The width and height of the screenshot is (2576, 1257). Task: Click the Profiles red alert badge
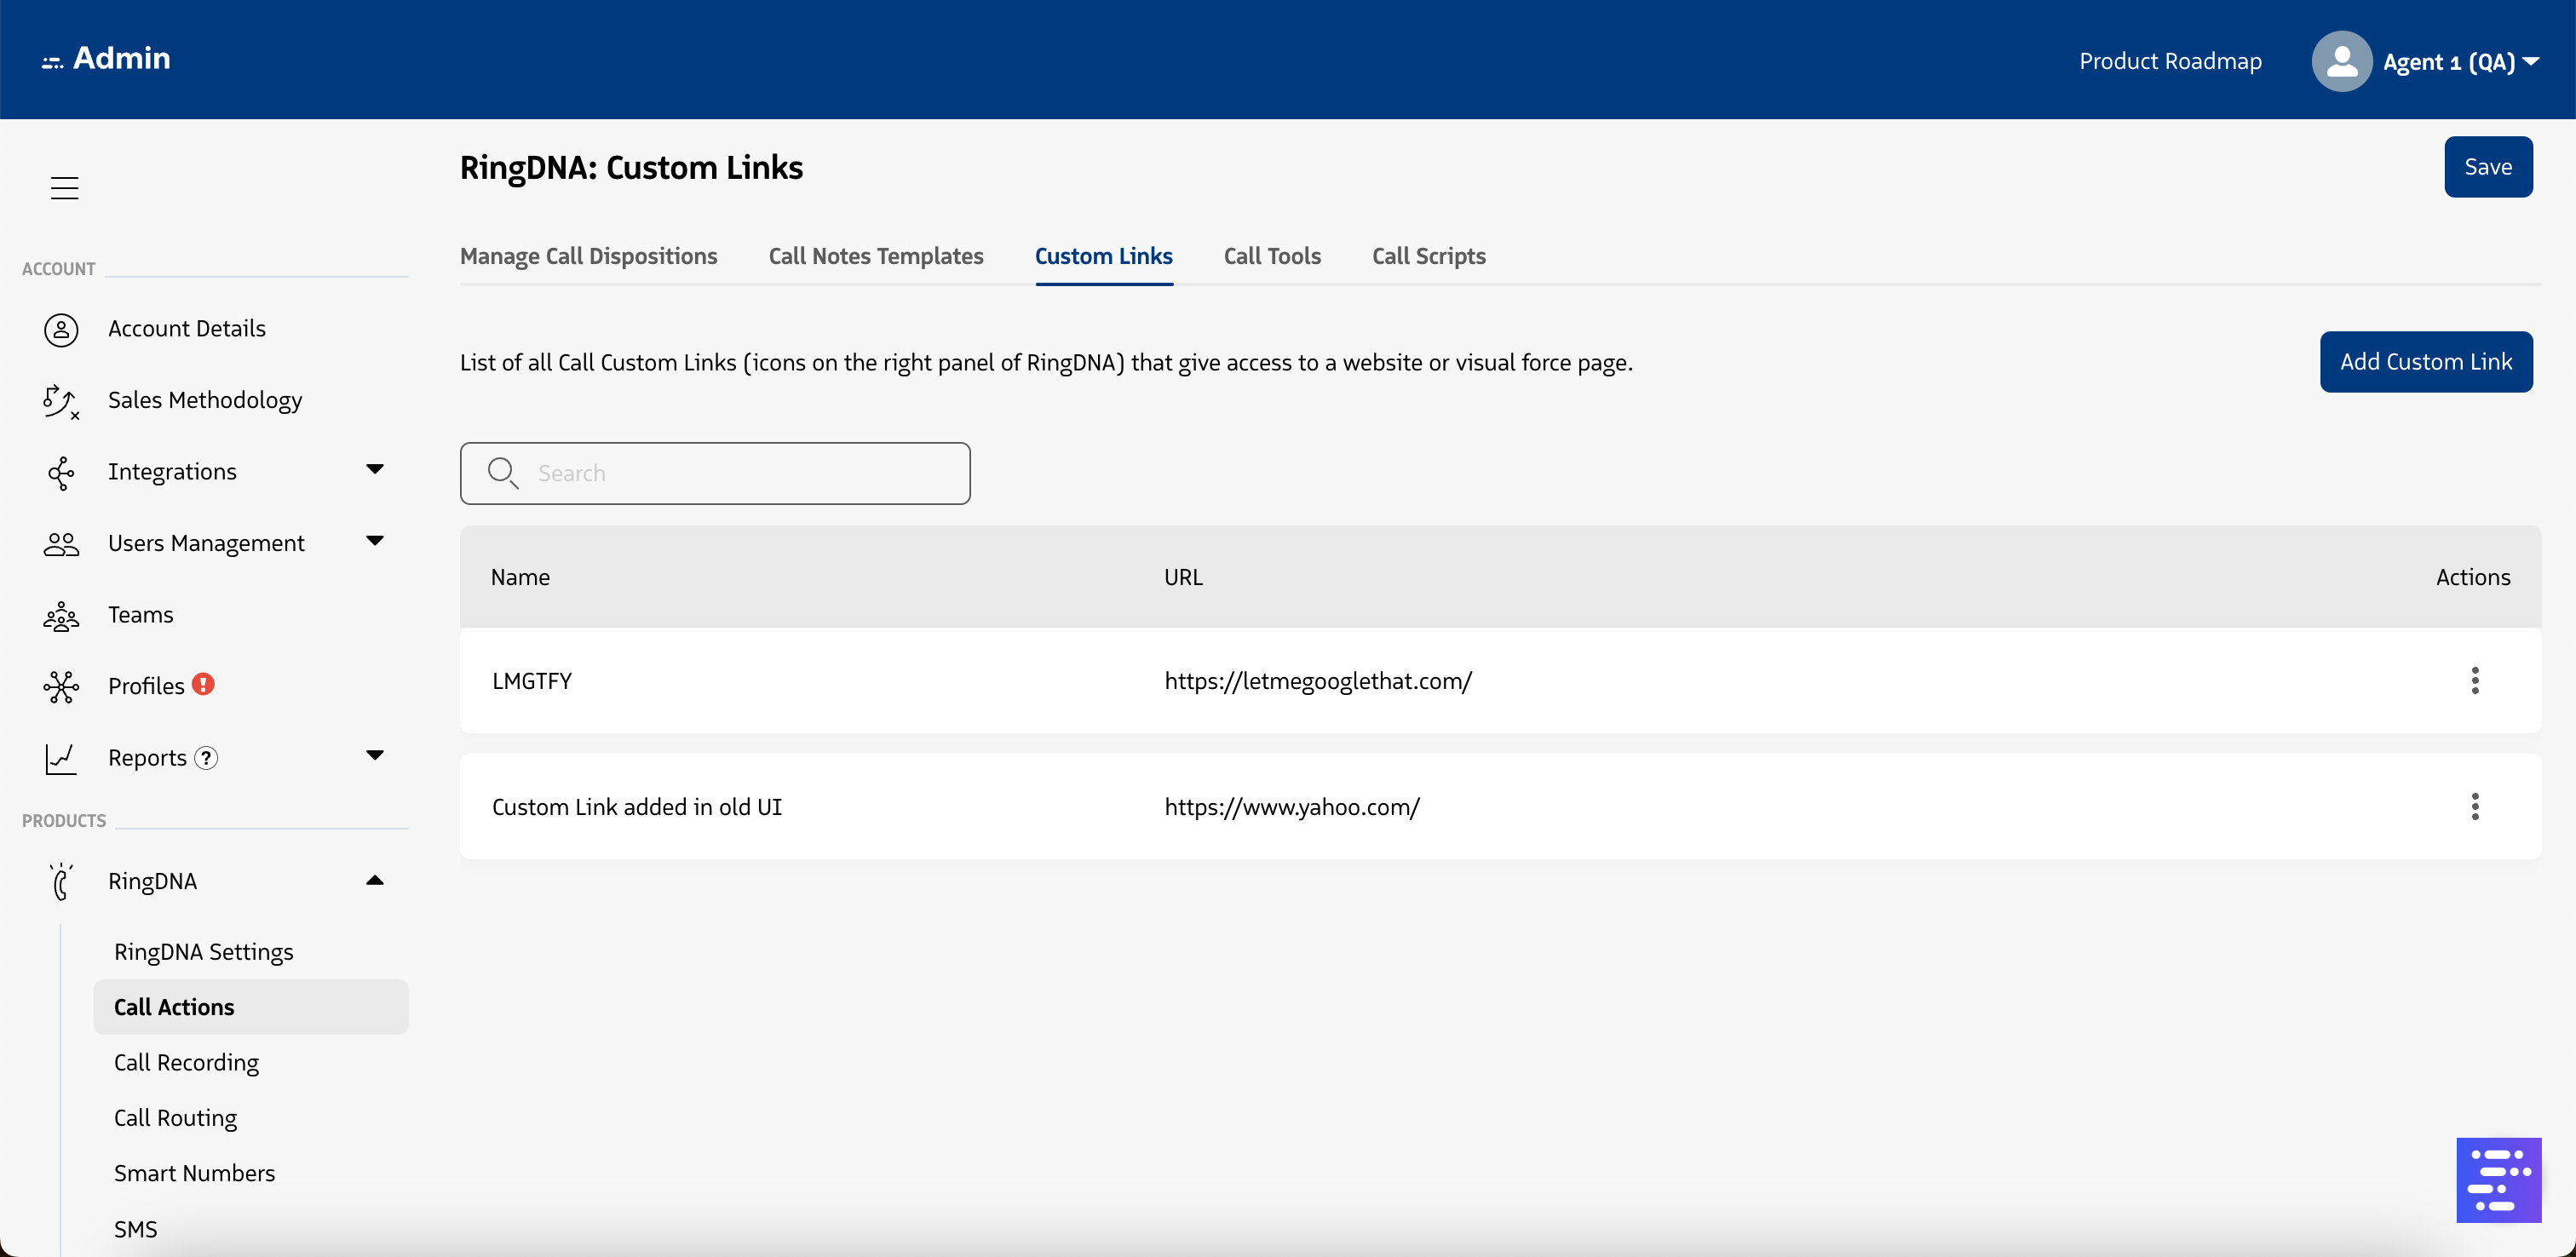point(204,685)
